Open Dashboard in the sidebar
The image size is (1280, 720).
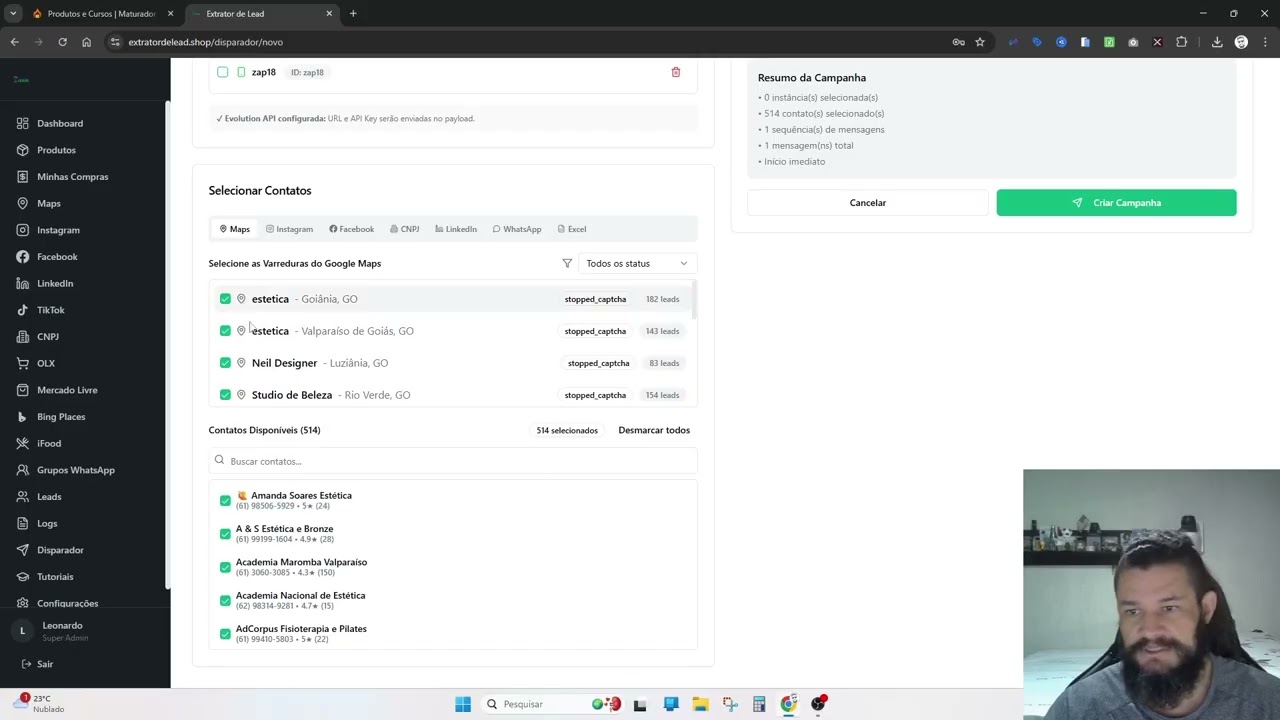[60, 123]
